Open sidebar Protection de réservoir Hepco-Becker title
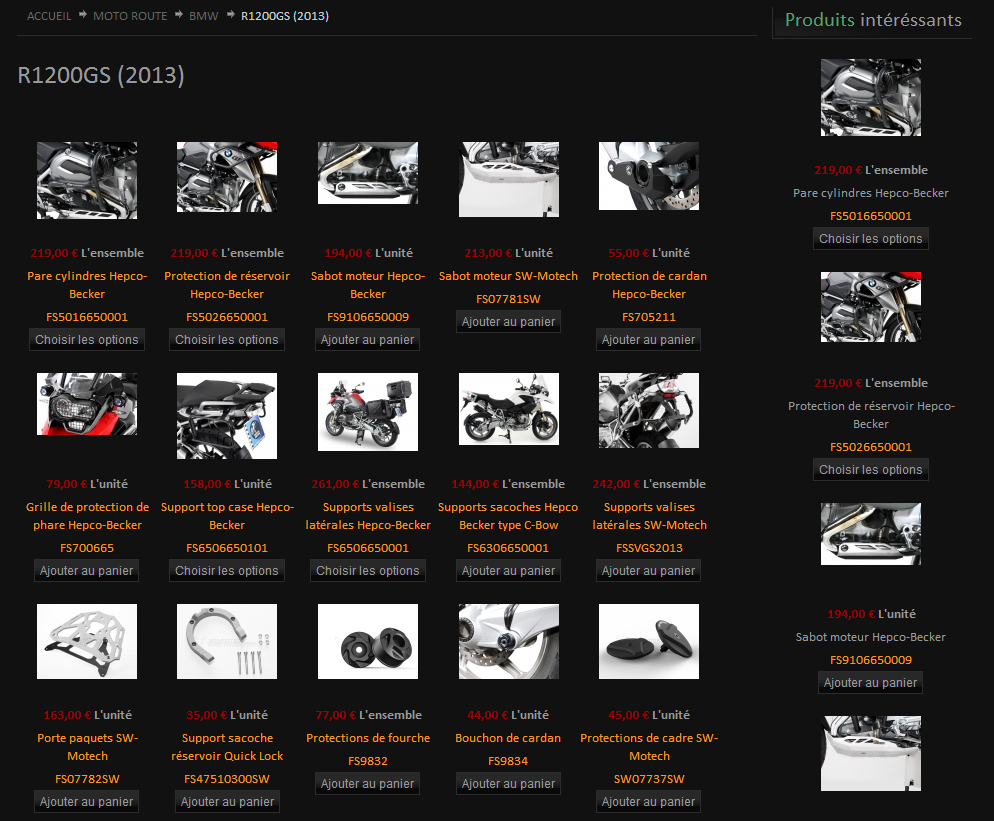This screenshot has width=994, height=821. 871,415
